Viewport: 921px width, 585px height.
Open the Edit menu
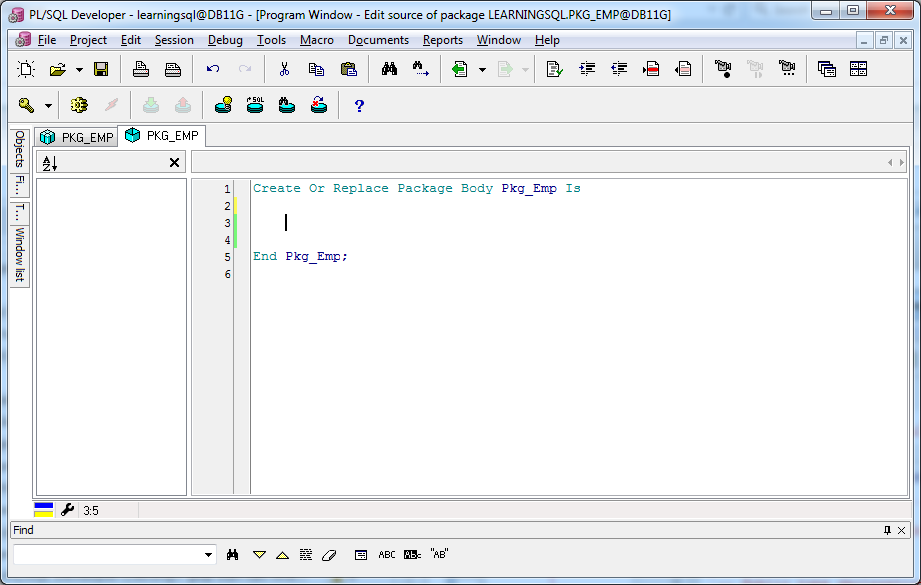130,40
